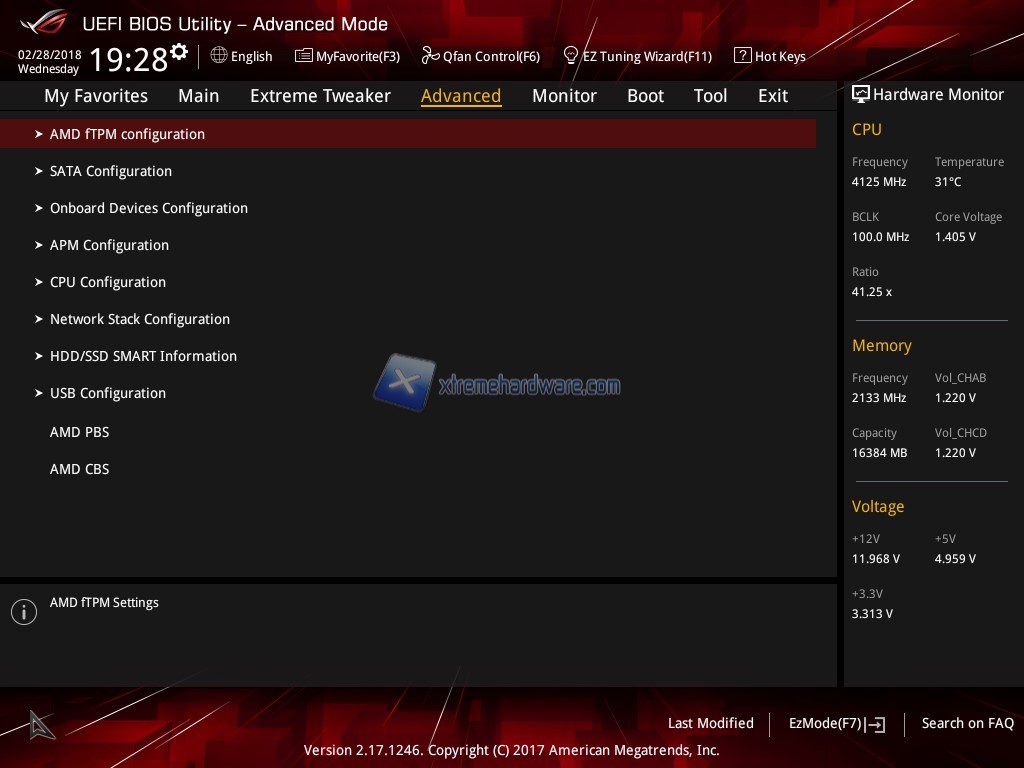Open USB Configuration submenu
This screenshot has height=768, width=1024.
pyautogui.click(x=107, y=393)
